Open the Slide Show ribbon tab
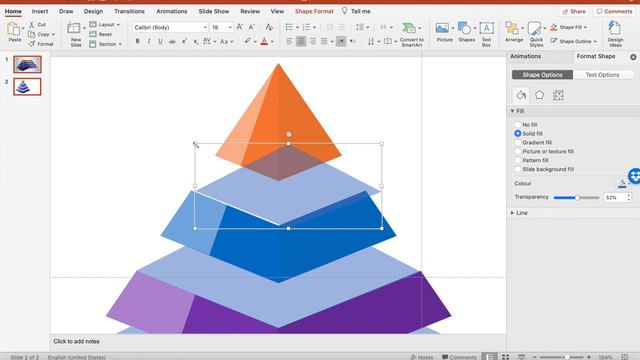The width and height of the screenshot is (640, 360). click(213, 11)
